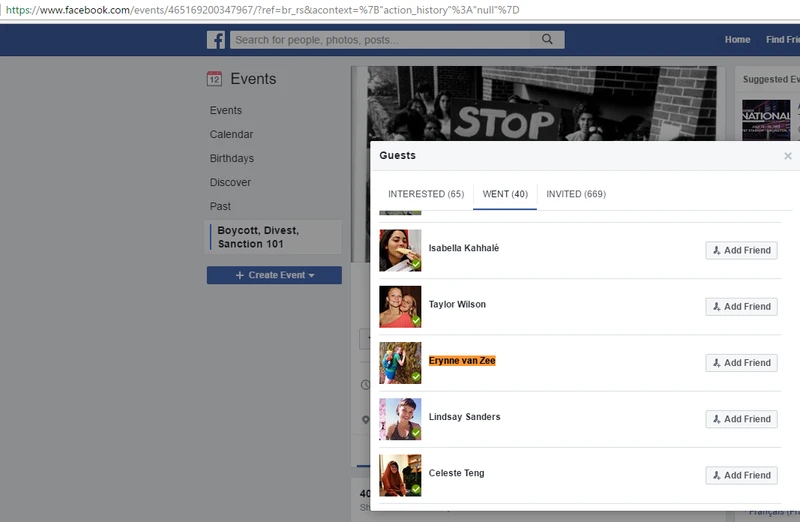Open Isabella Kahhalé's profile photo
Screen dimensions: 800x522
tap(400, 251)
